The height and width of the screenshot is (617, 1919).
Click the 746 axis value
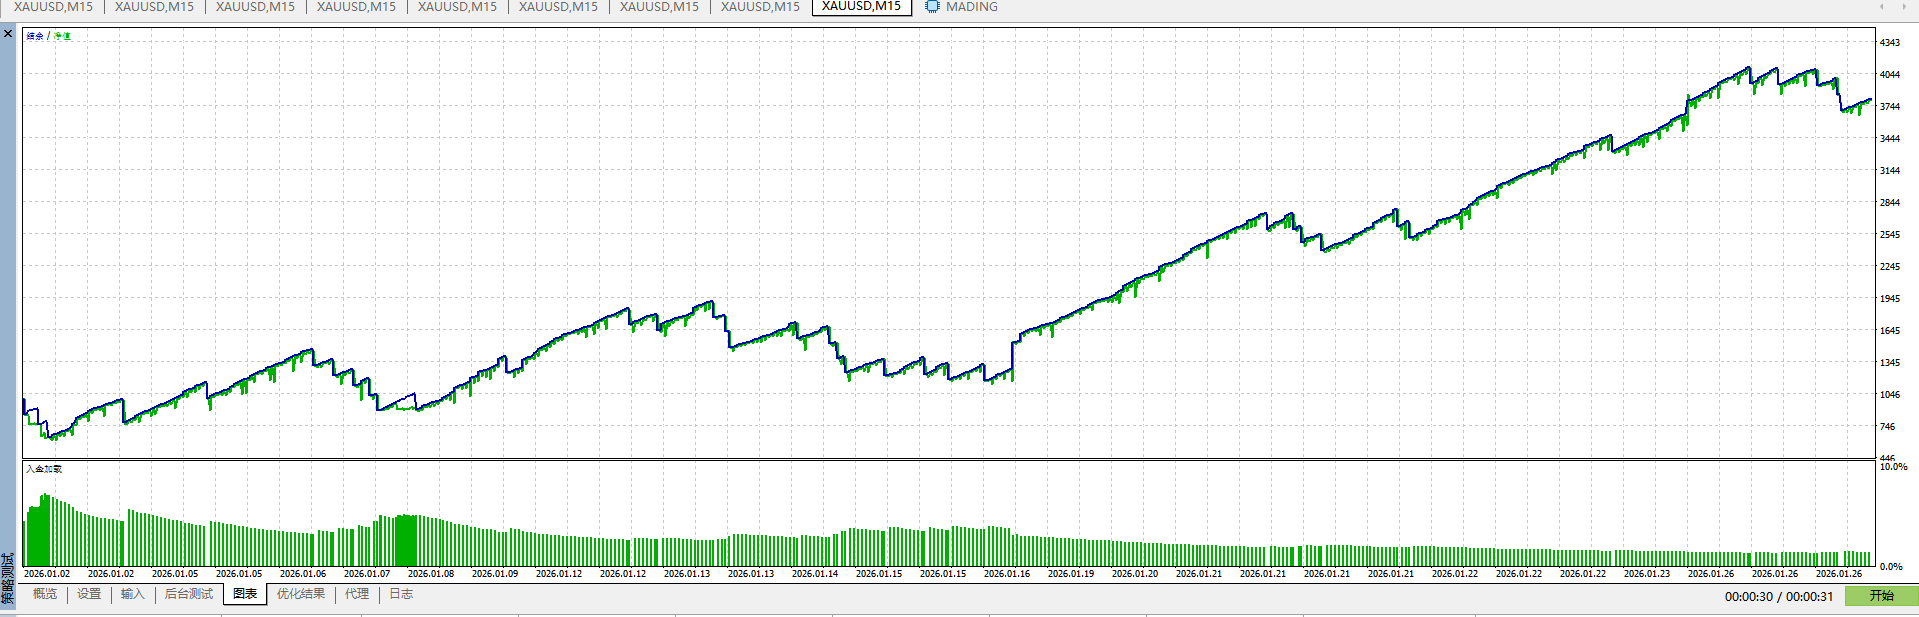(1887, 427)
